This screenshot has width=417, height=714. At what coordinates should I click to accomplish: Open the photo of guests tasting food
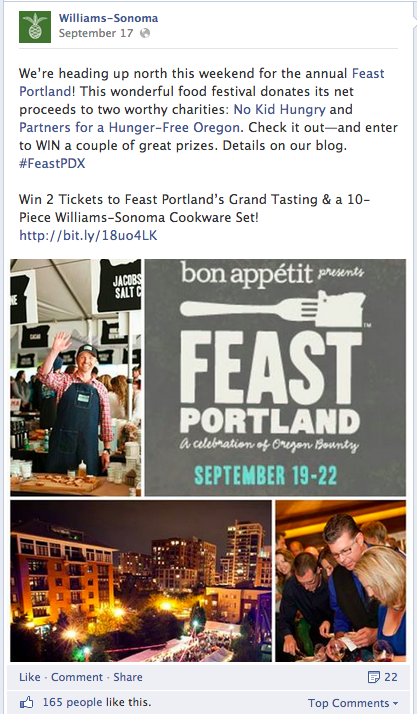[x=341, y=581]
